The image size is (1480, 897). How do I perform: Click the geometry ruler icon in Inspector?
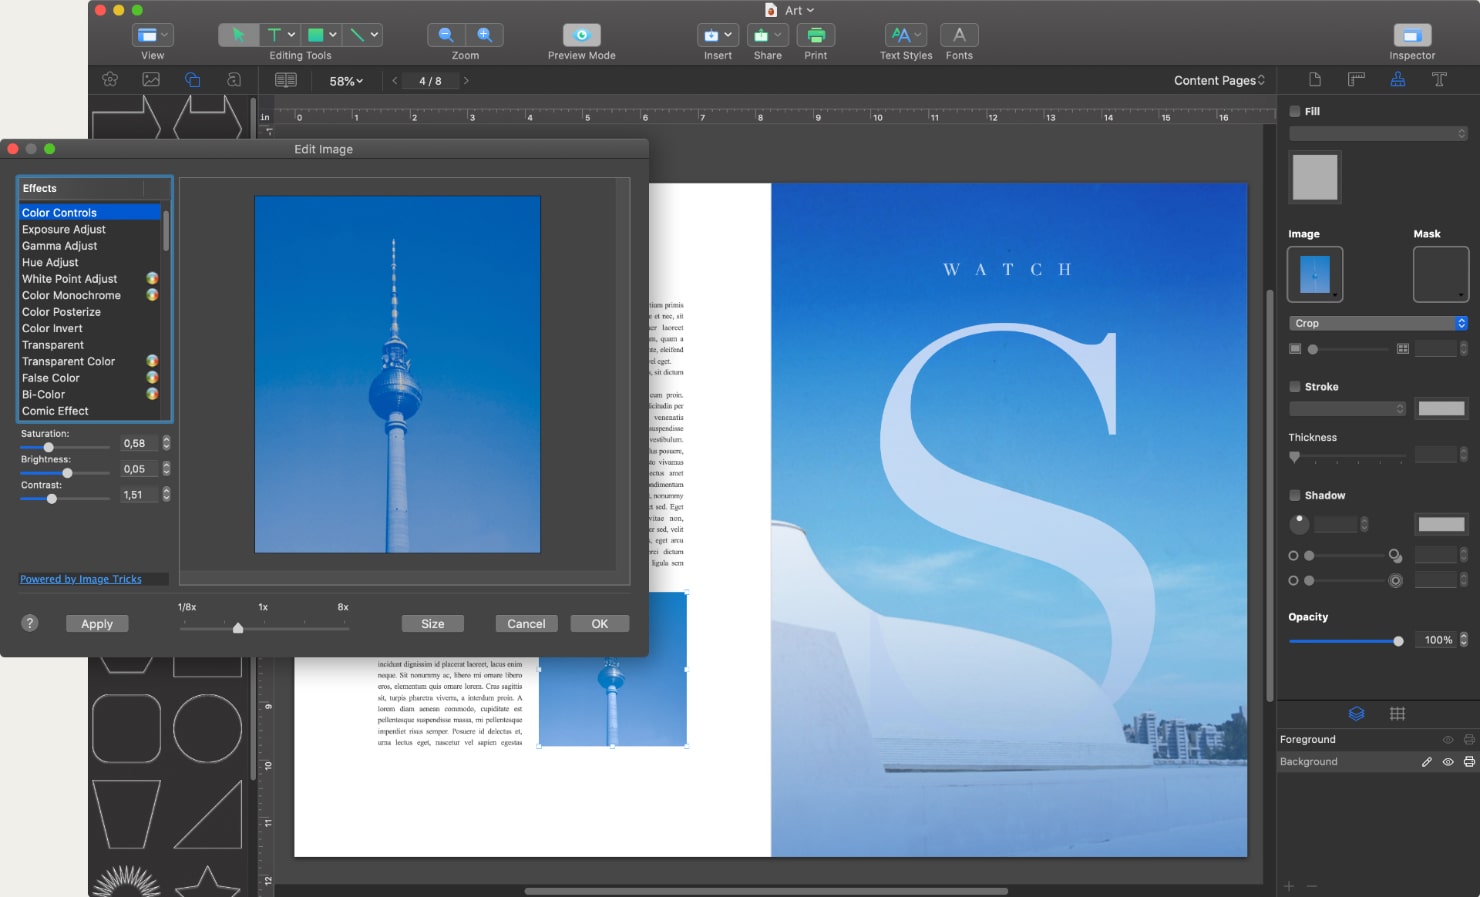1356,79
